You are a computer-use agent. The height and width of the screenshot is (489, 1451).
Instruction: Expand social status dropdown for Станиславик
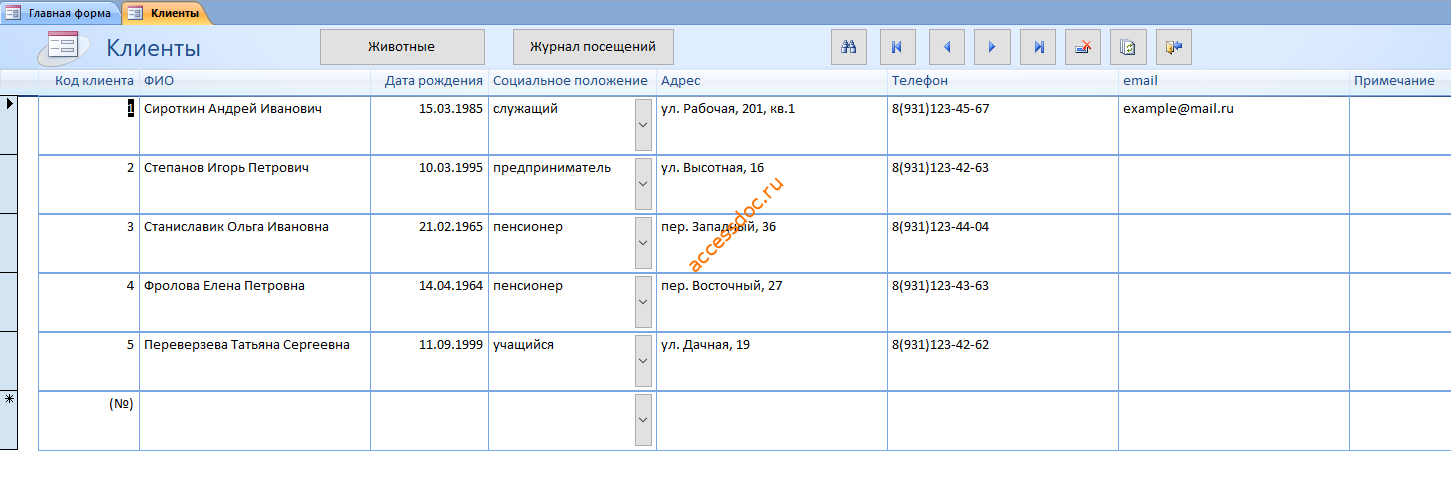pos(644,243)
